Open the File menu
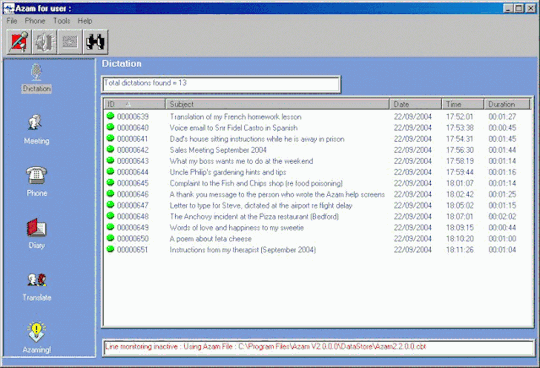540x368 pixels. pyautogui.click(x=12, y=21)
